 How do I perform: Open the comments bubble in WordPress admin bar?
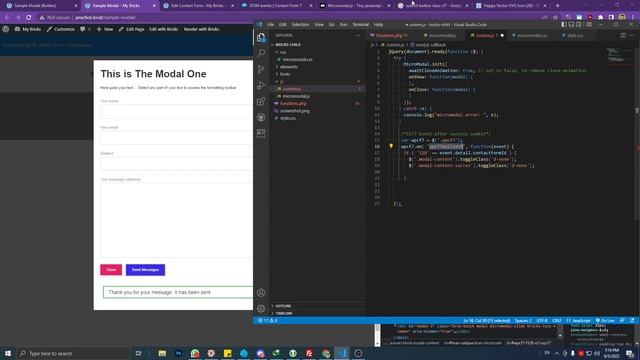pyautogui.click(x=85, y=29)
